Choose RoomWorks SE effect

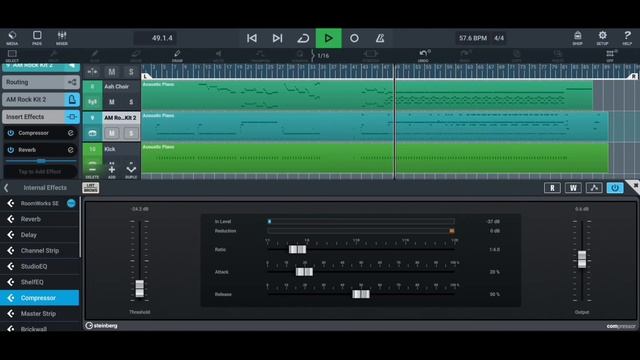click(40, 203)
